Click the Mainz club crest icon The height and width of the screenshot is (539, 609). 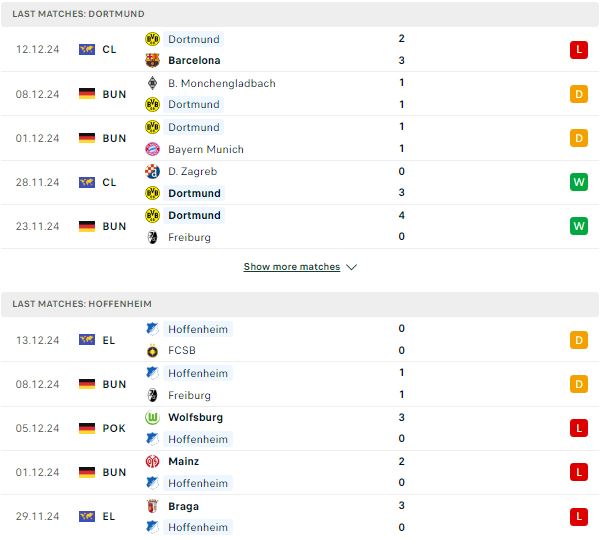coord(152,461)
